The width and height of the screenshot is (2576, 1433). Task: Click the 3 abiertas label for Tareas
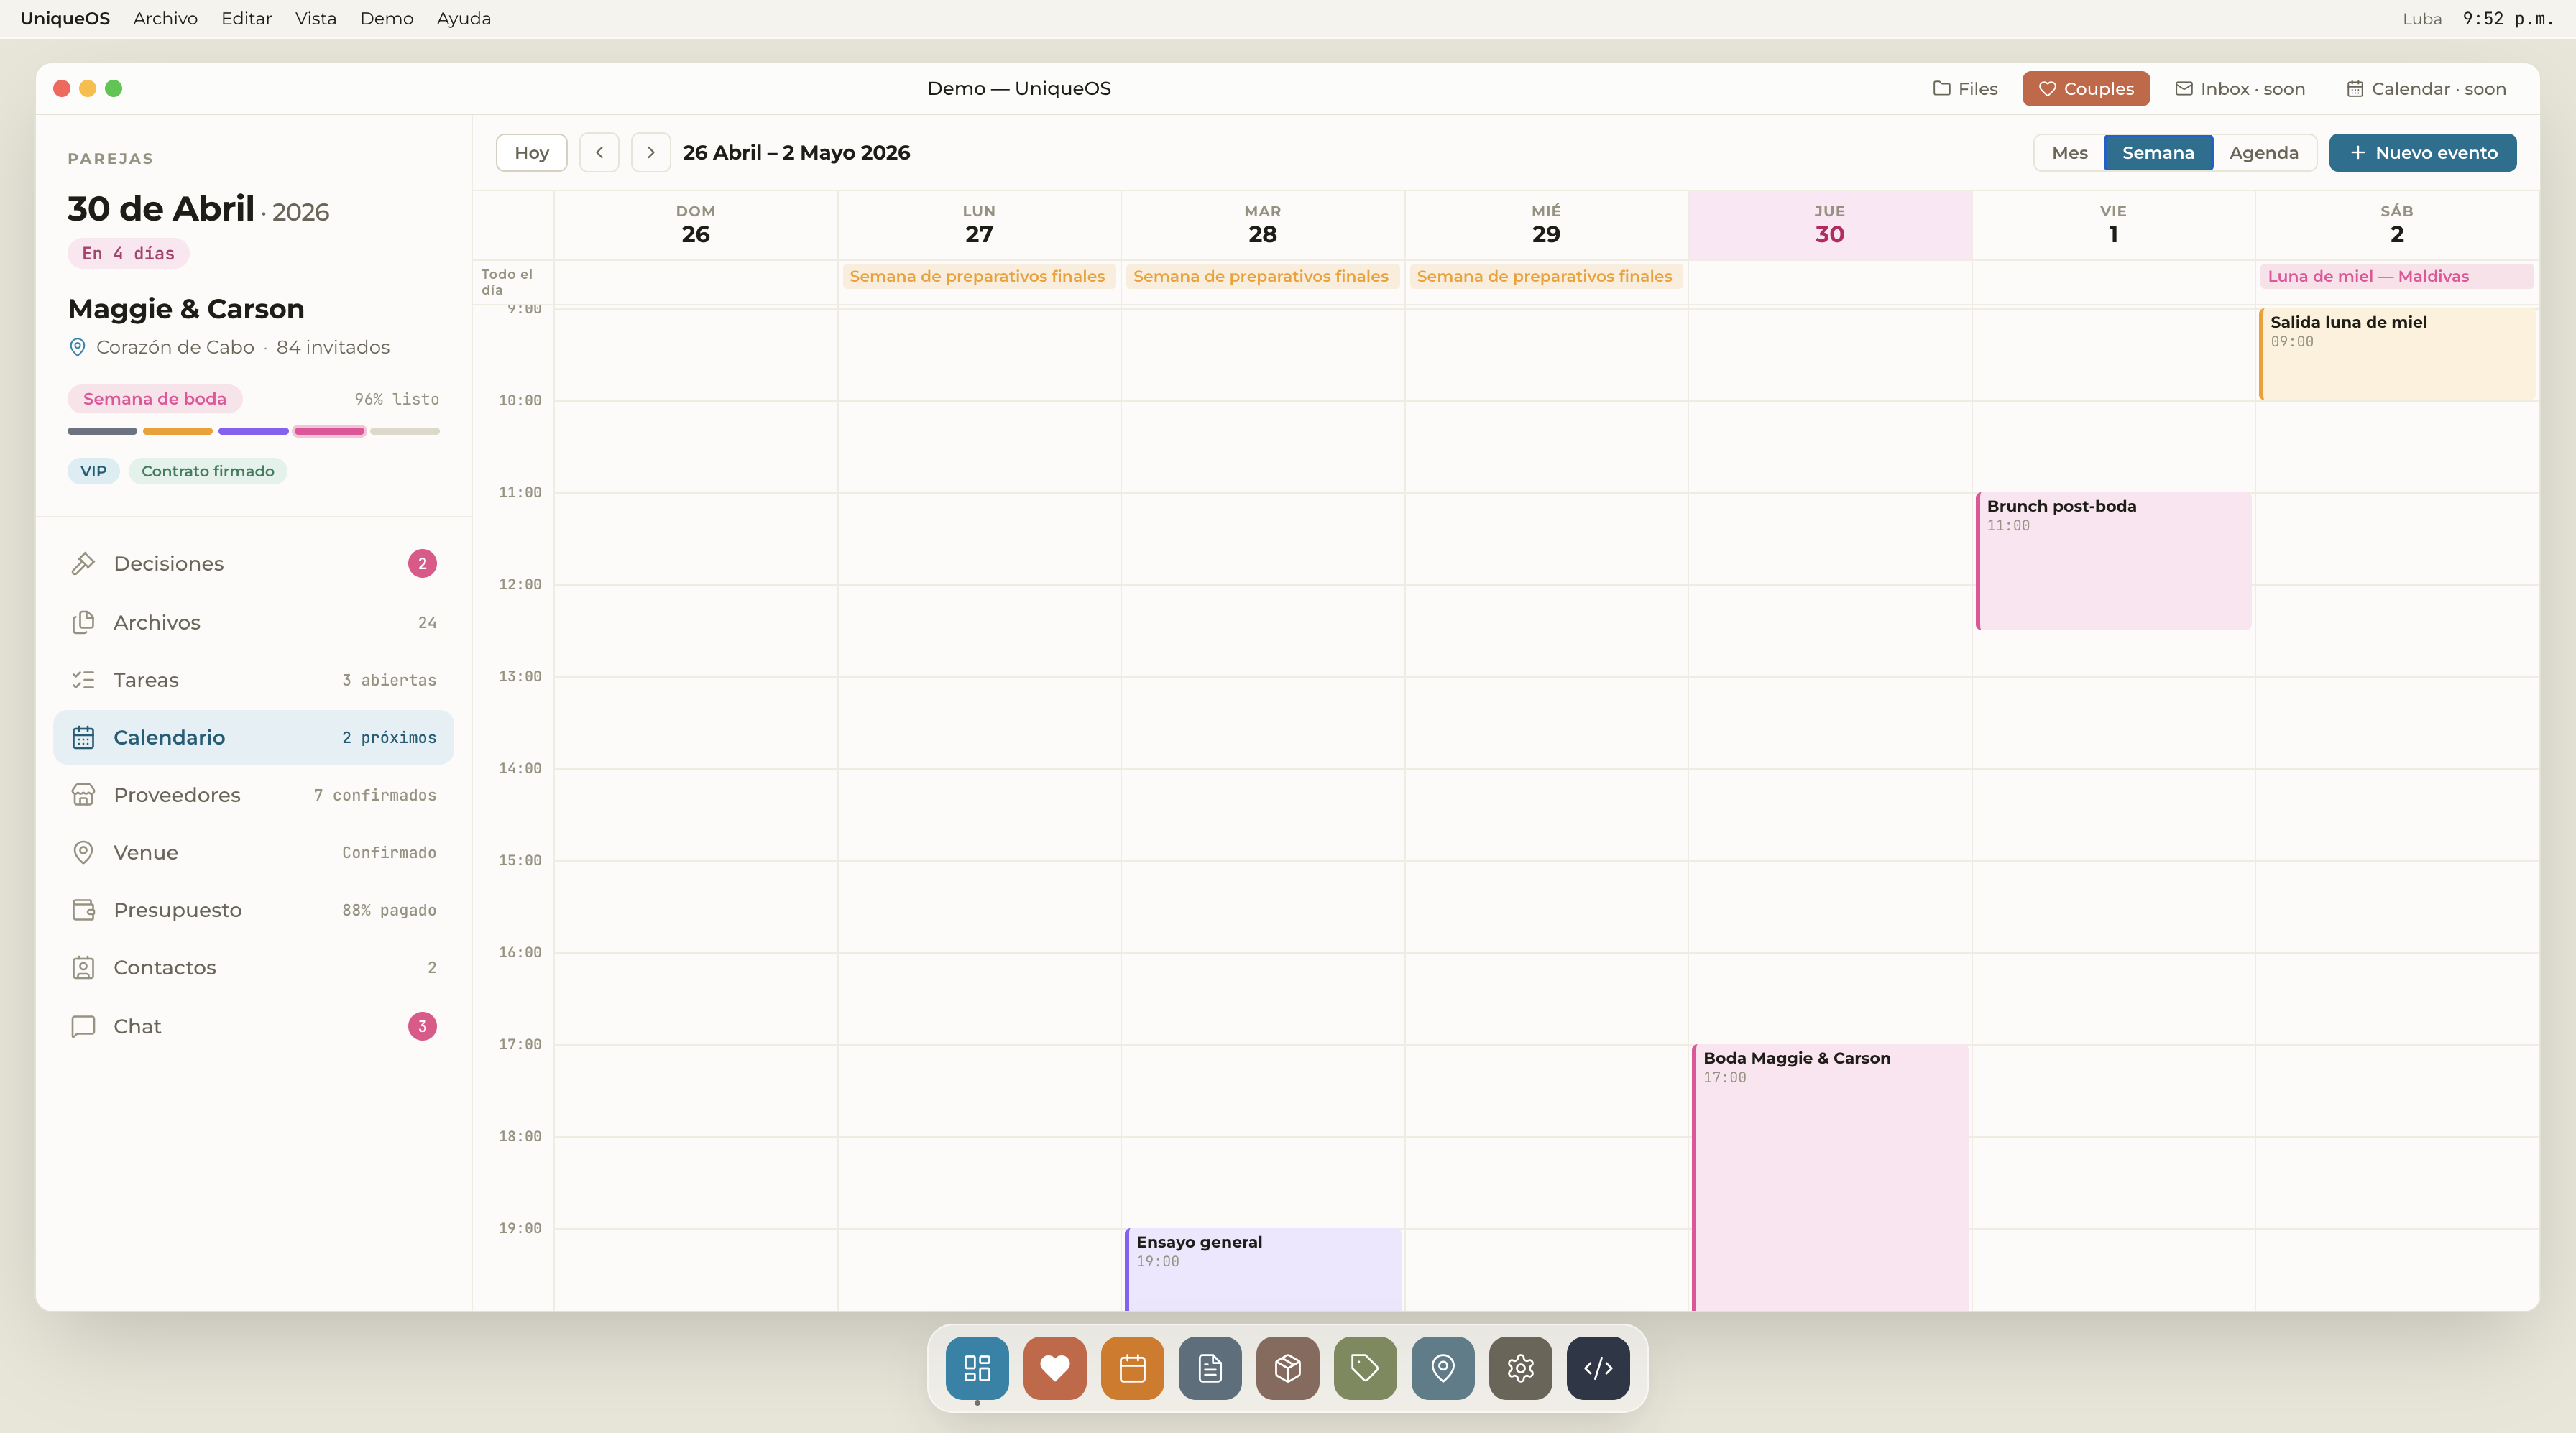tap(389, 680)
